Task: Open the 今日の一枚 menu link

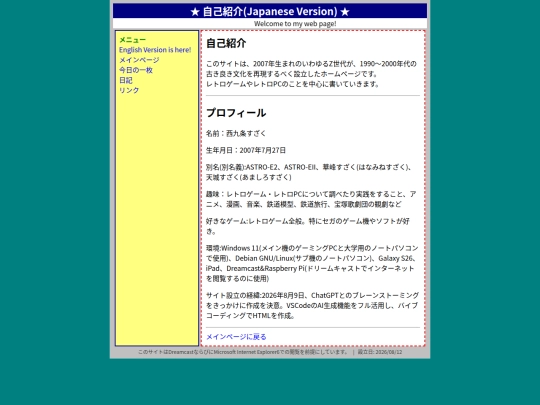Action: (136, 70)
